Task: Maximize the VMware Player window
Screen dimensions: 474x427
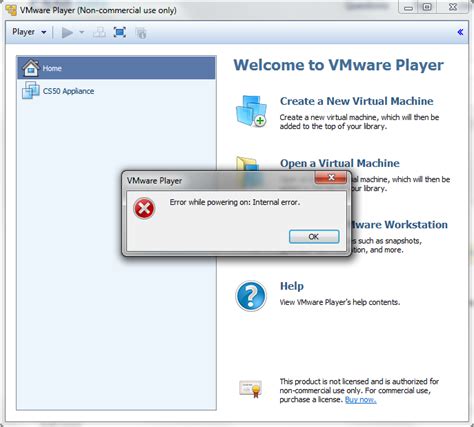Action: click(x=427, y=7)
